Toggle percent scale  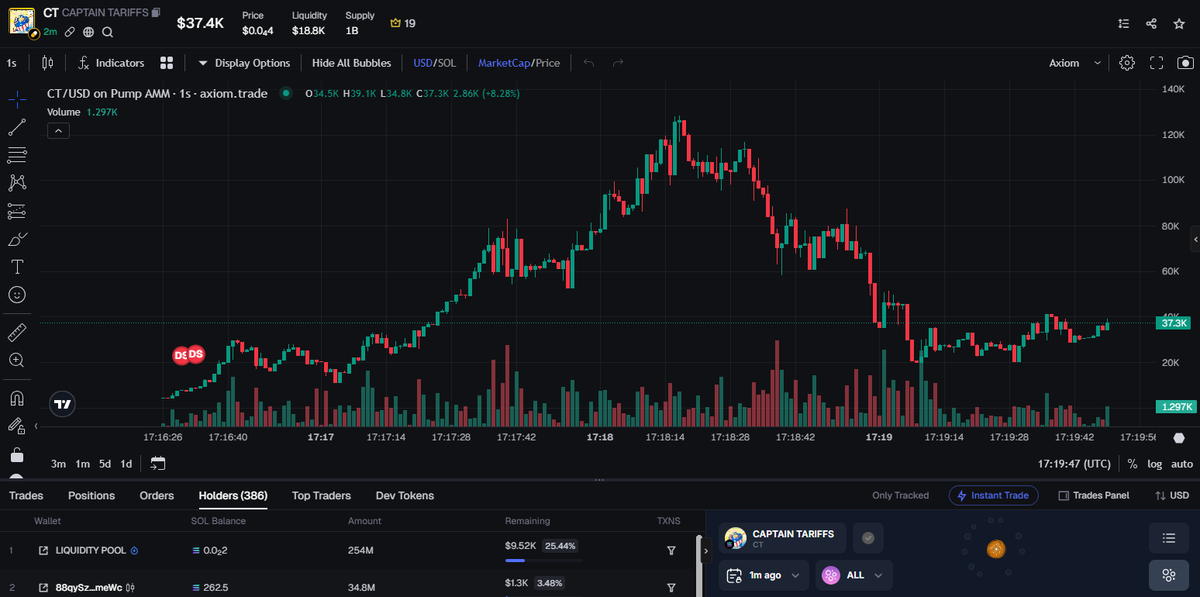tap(1132, 464)
